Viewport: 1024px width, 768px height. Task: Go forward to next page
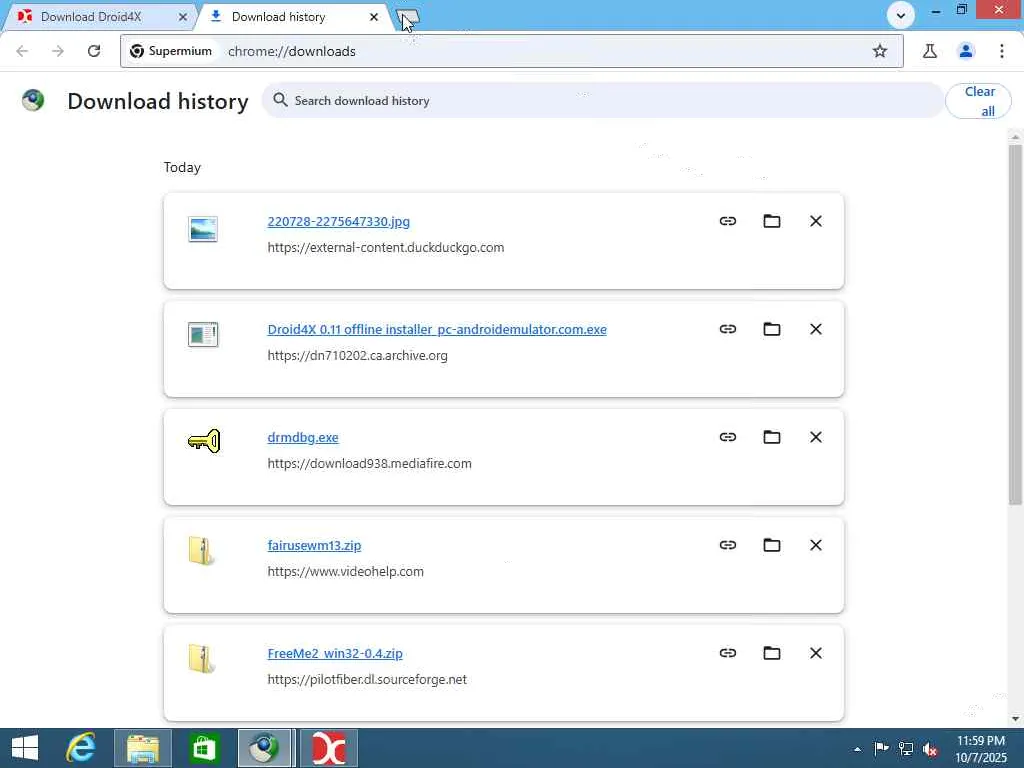point(58,51)
